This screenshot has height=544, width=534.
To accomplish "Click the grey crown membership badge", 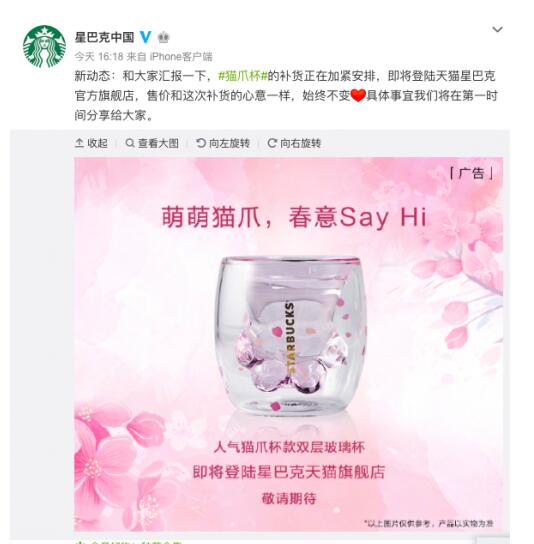I will (163, 37).
